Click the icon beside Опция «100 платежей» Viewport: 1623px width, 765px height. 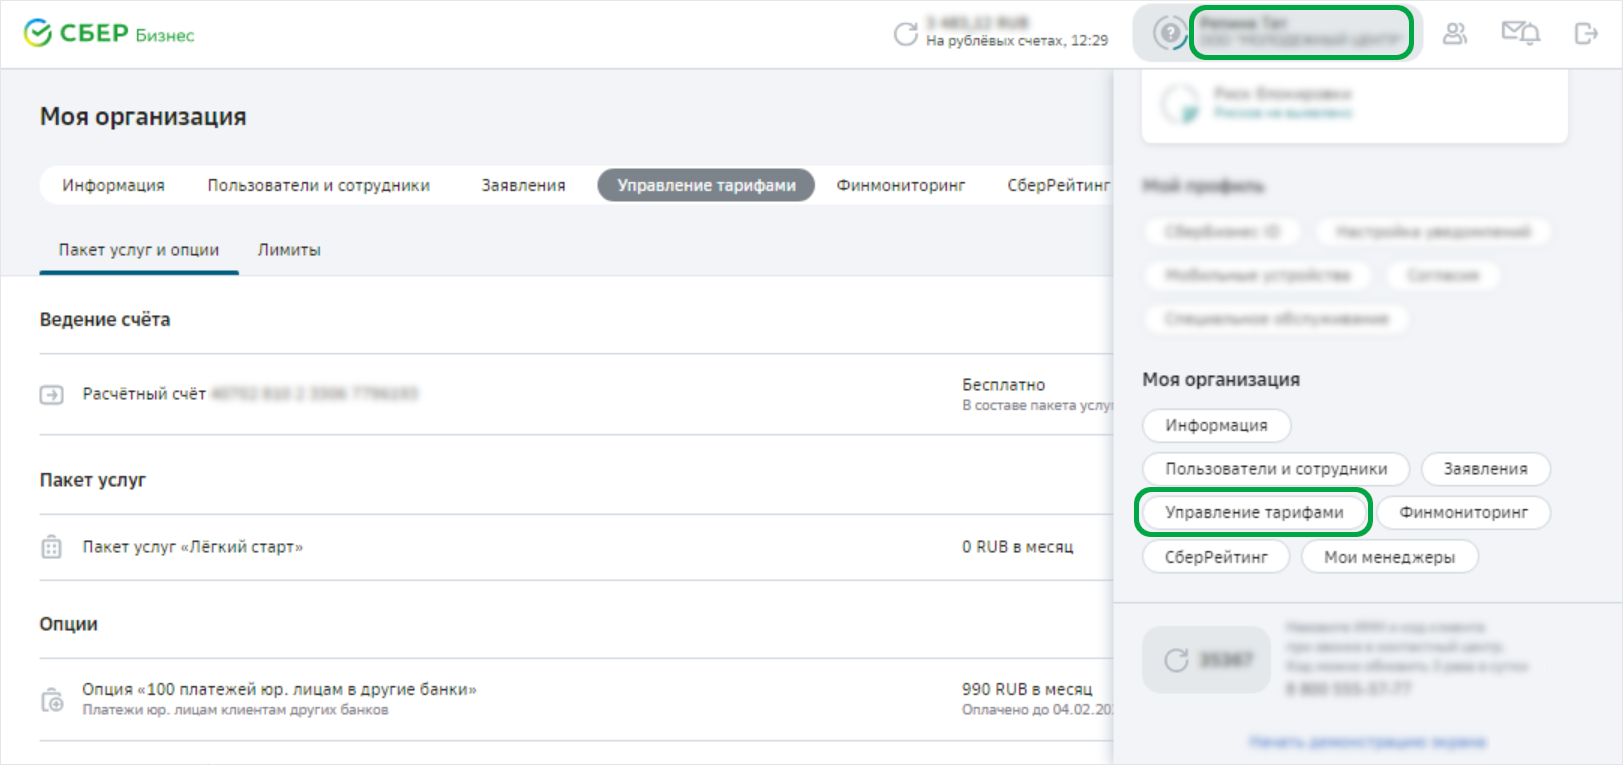51,699
